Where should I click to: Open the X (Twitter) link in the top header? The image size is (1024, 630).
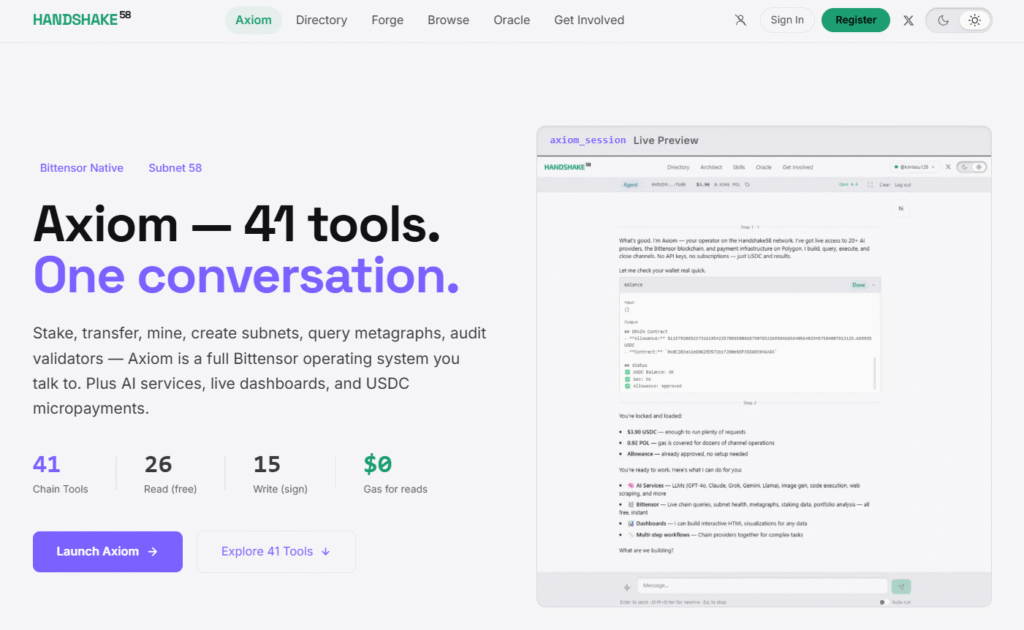(x=908, y=20)
